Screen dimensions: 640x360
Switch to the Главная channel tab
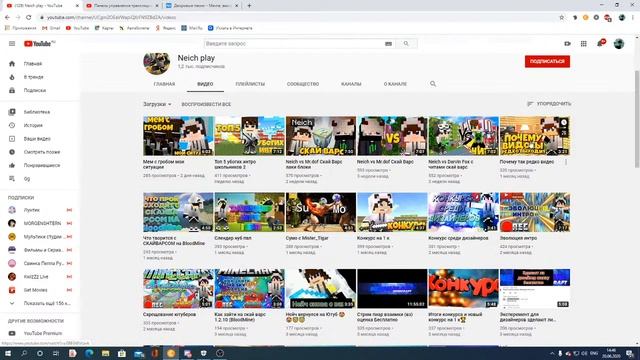(164, 84)
